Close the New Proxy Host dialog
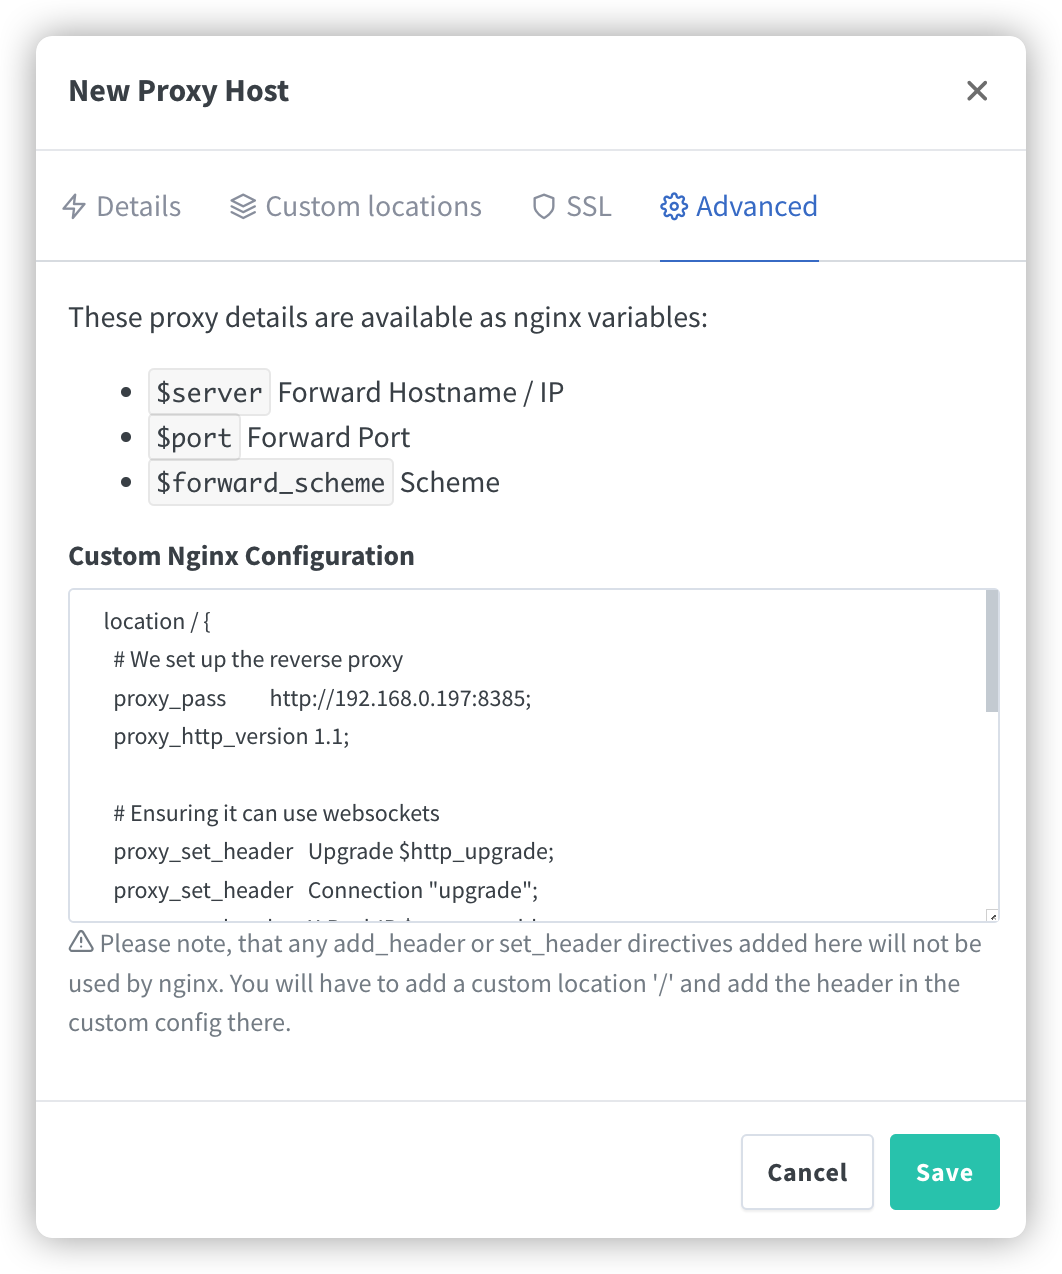 pos(977,91)
